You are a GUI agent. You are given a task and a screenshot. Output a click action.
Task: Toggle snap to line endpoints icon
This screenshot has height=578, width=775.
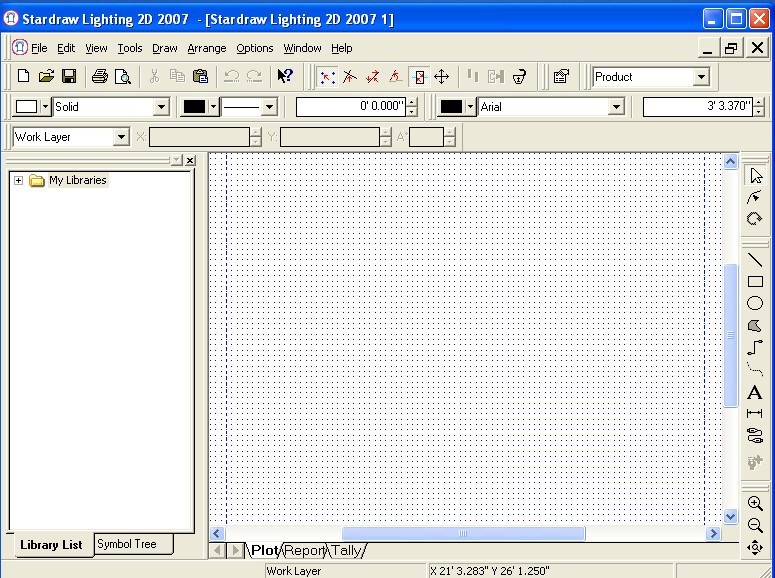click(x=373, y=77)
